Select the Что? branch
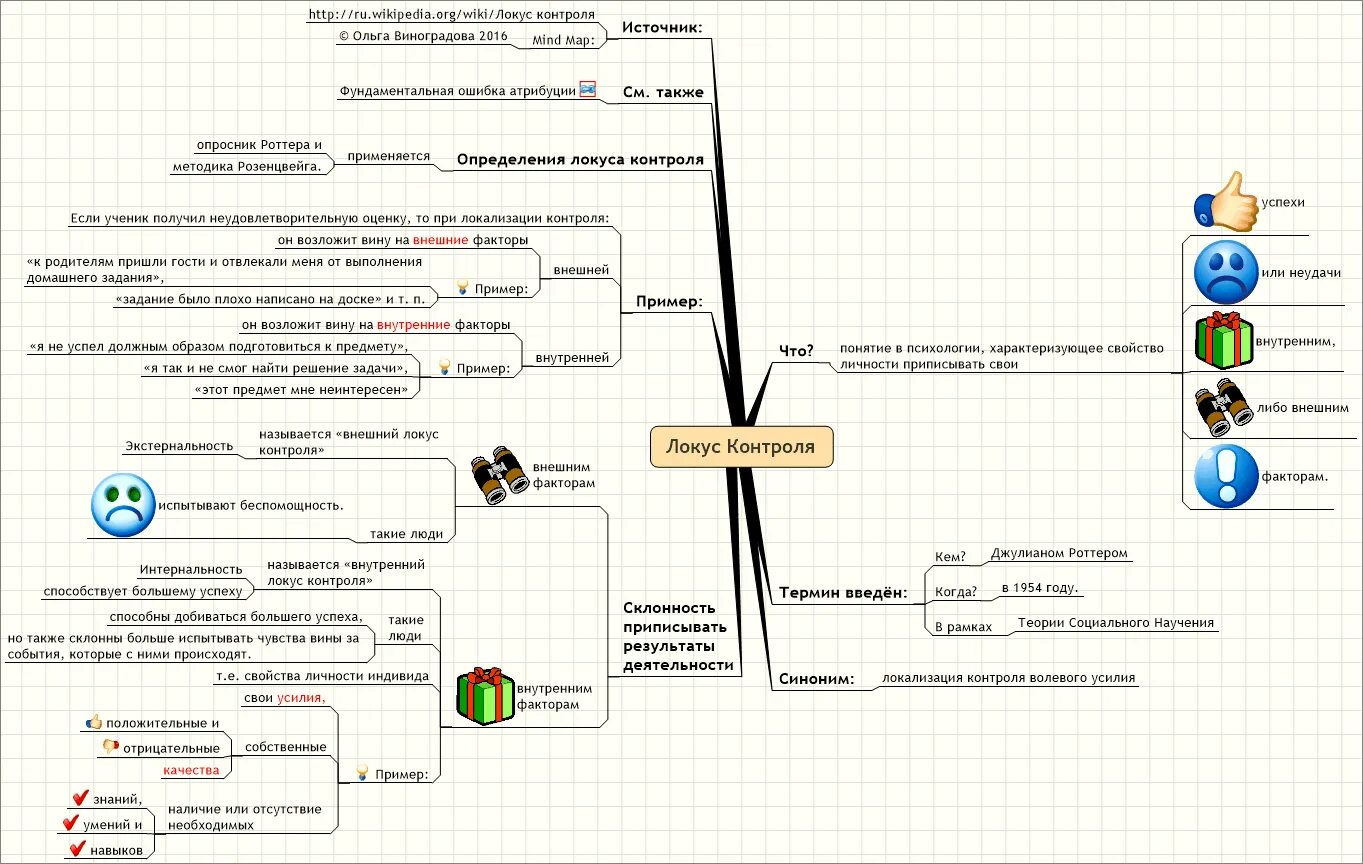Image resolution: width=1363 pixels, height=864 pixels. pyautogui.click(x=796, y=349)
